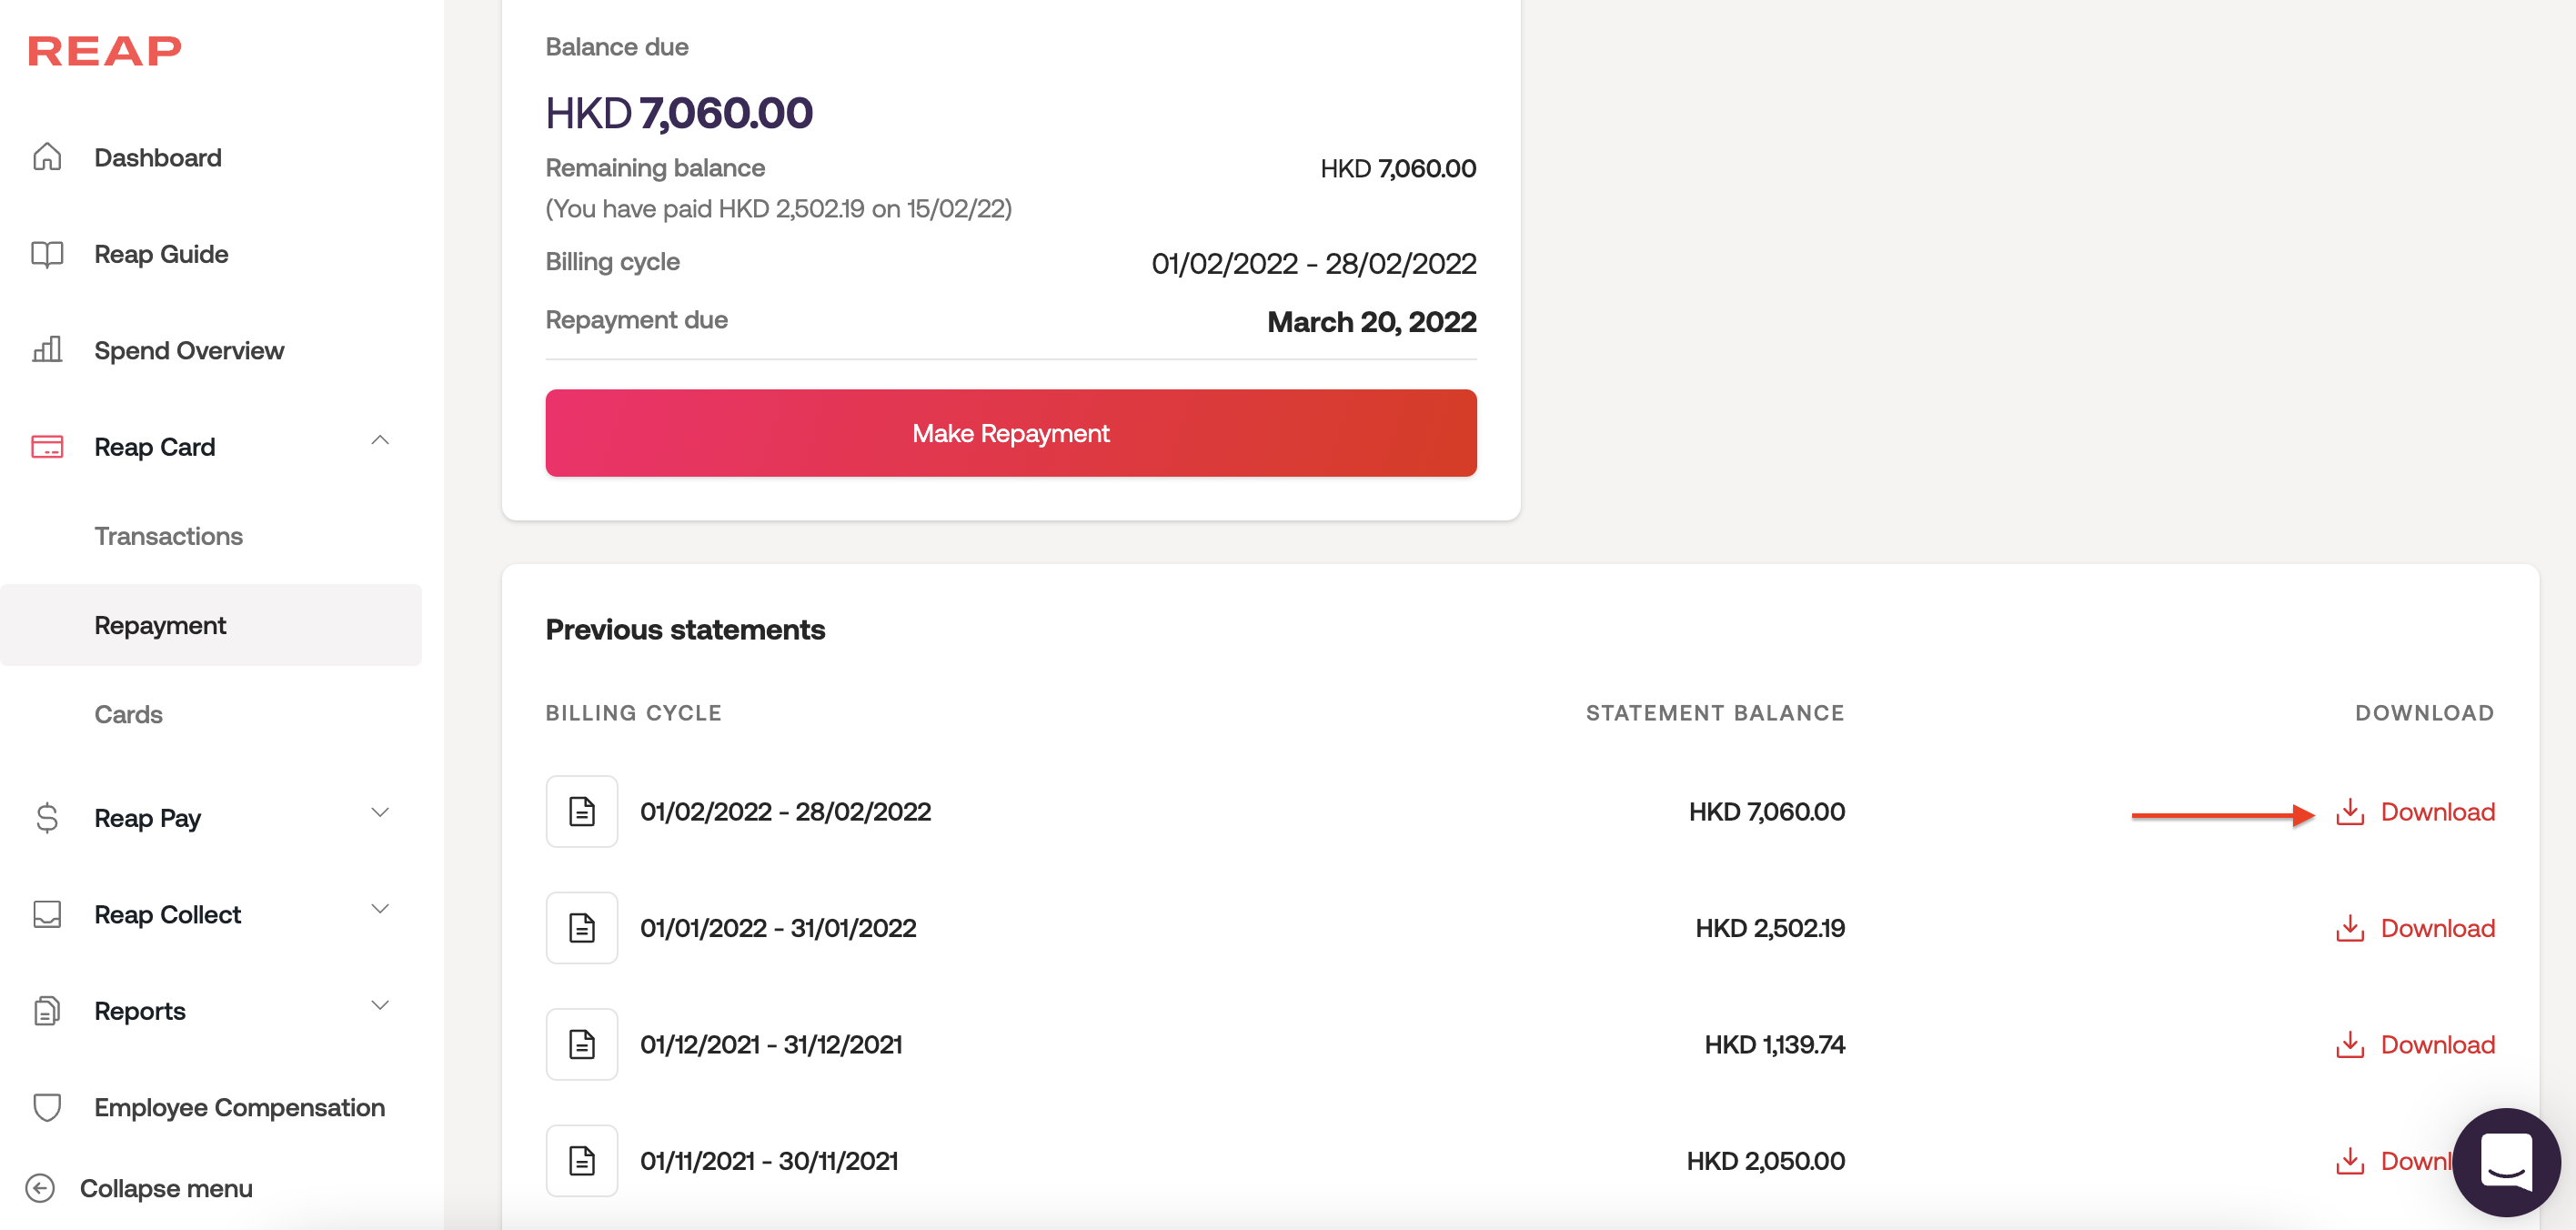Image resolution: width=2576 pixels, height=1230 pixels.
Task: Expand the Reports section
Action: pyautogui.click(x=380, y=1006)
